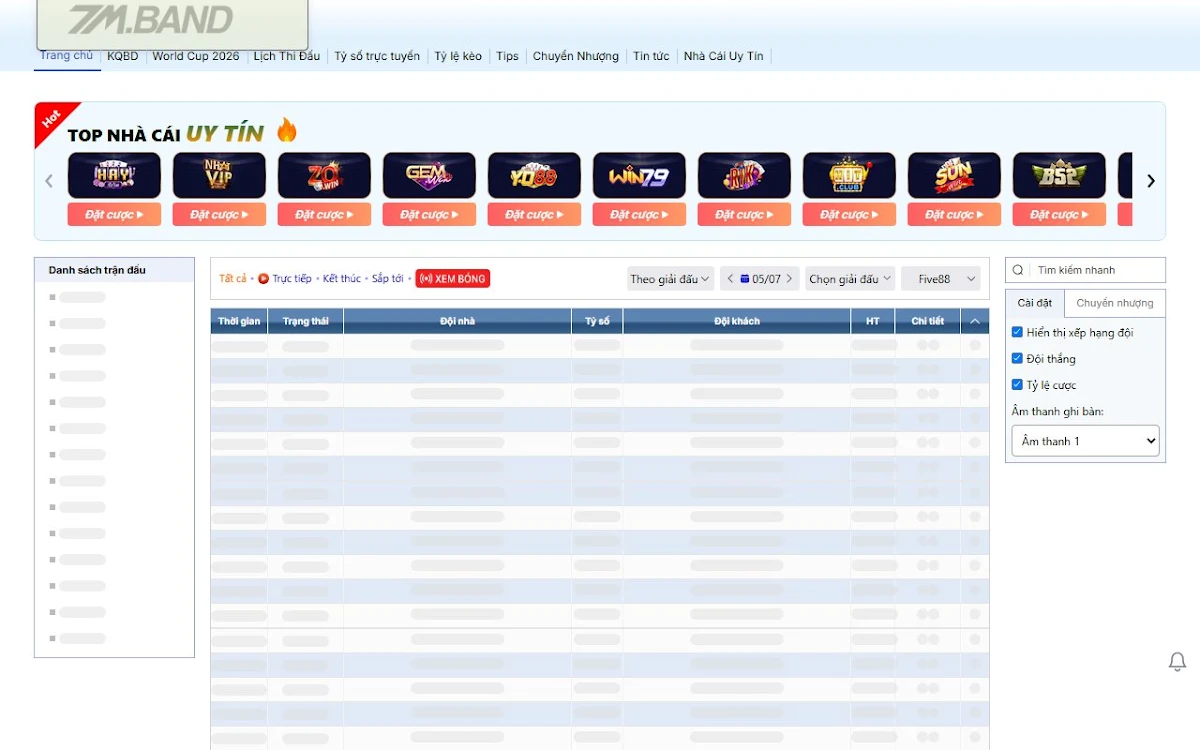Open the WIN79 bookmaker logo
The height and width of the screenshot is (750, 1200).
point(639,176)
